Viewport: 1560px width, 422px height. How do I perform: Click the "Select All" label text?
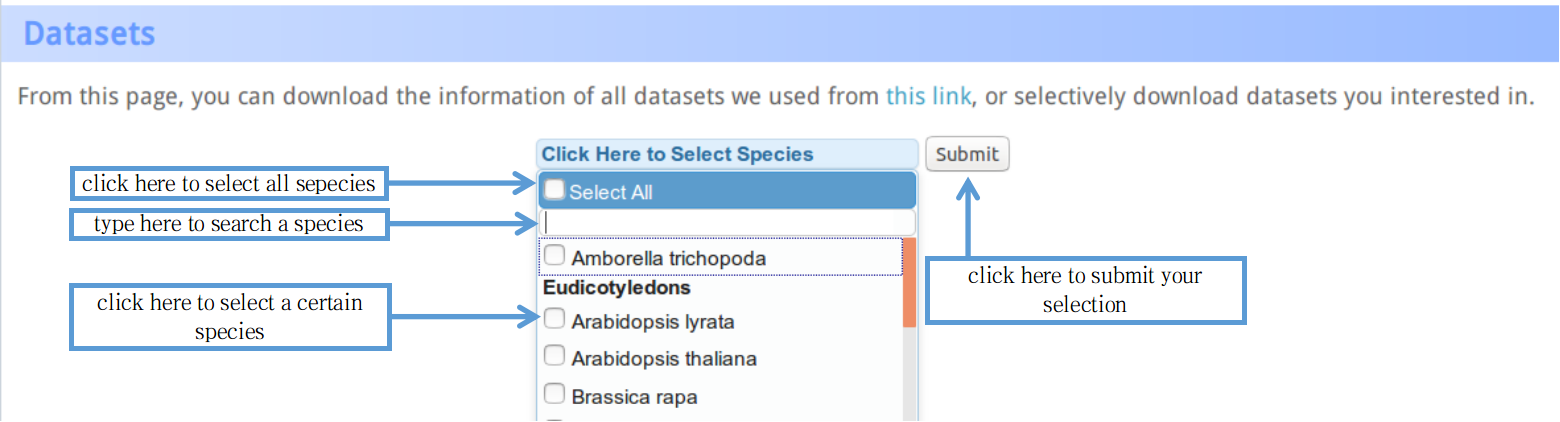611,192
